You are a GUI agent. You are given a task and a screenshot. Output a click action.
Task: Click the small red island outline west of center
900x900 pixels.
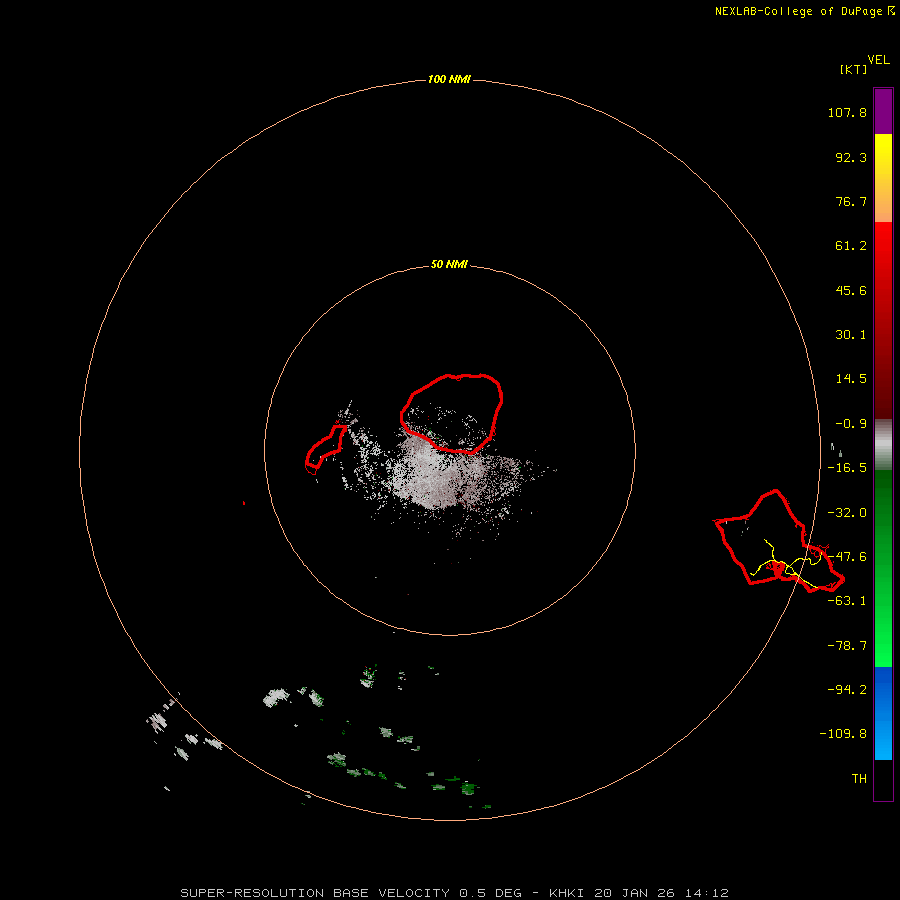(x=325, y=449)
